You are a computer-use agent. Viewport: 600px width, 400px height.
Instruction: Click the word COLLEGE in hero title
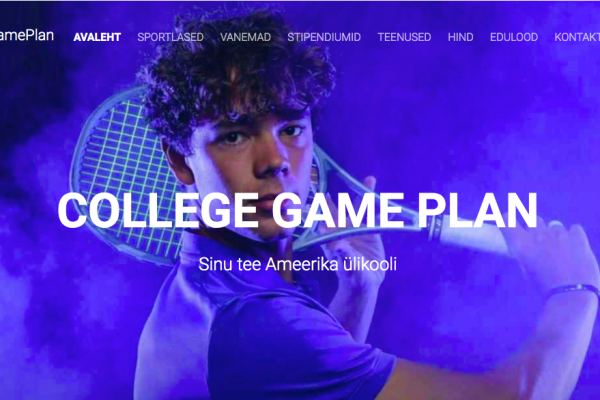pos(158,211)
